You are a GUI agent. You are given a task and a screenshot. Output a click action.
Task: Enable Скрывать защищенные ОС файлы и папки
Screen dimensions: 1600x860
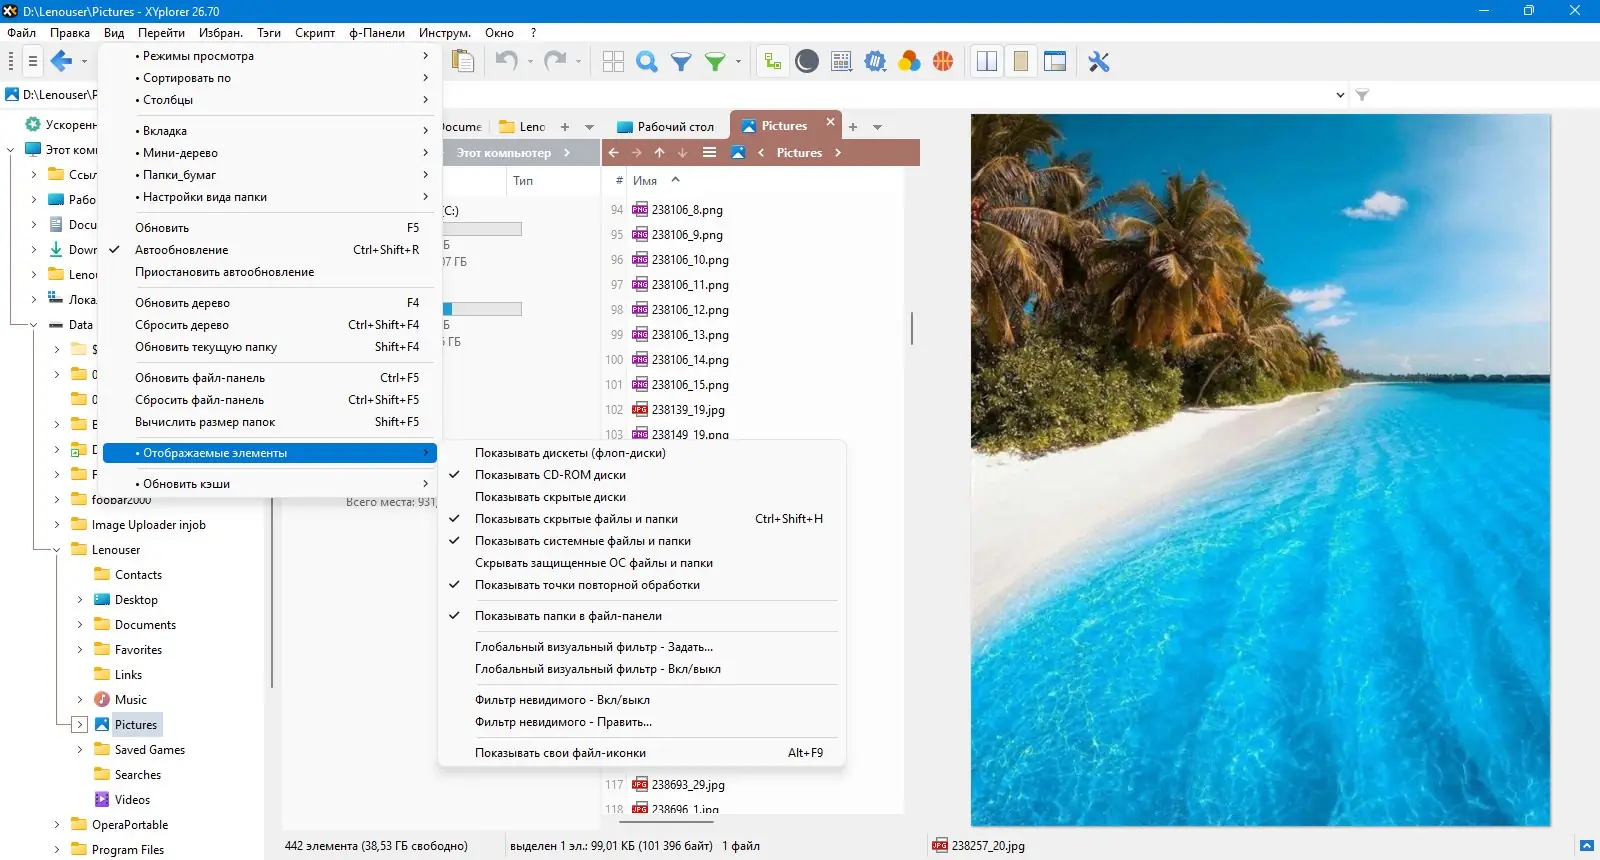642,563
